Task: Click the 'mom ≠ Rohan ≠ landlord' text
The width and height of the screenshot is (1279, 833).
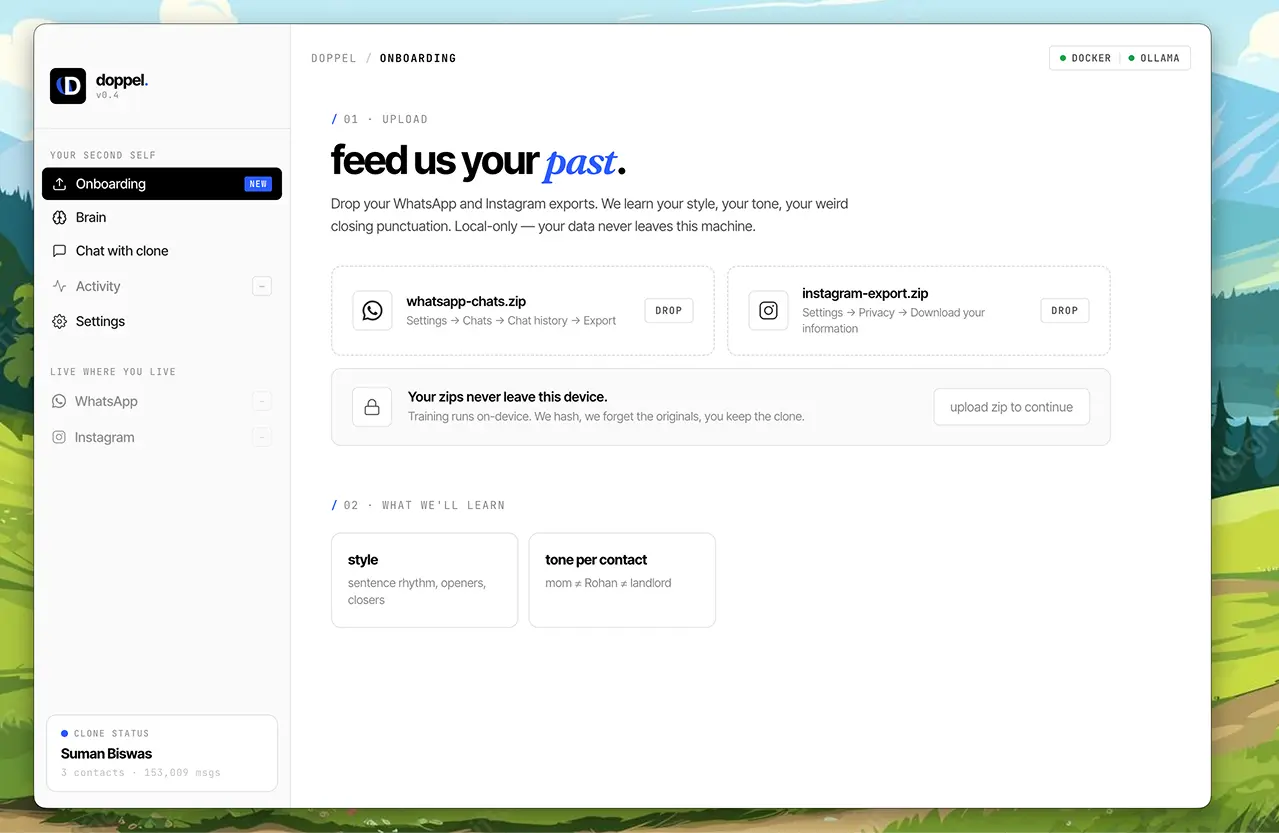Action: pyautogui.click(x=608, y=583)
